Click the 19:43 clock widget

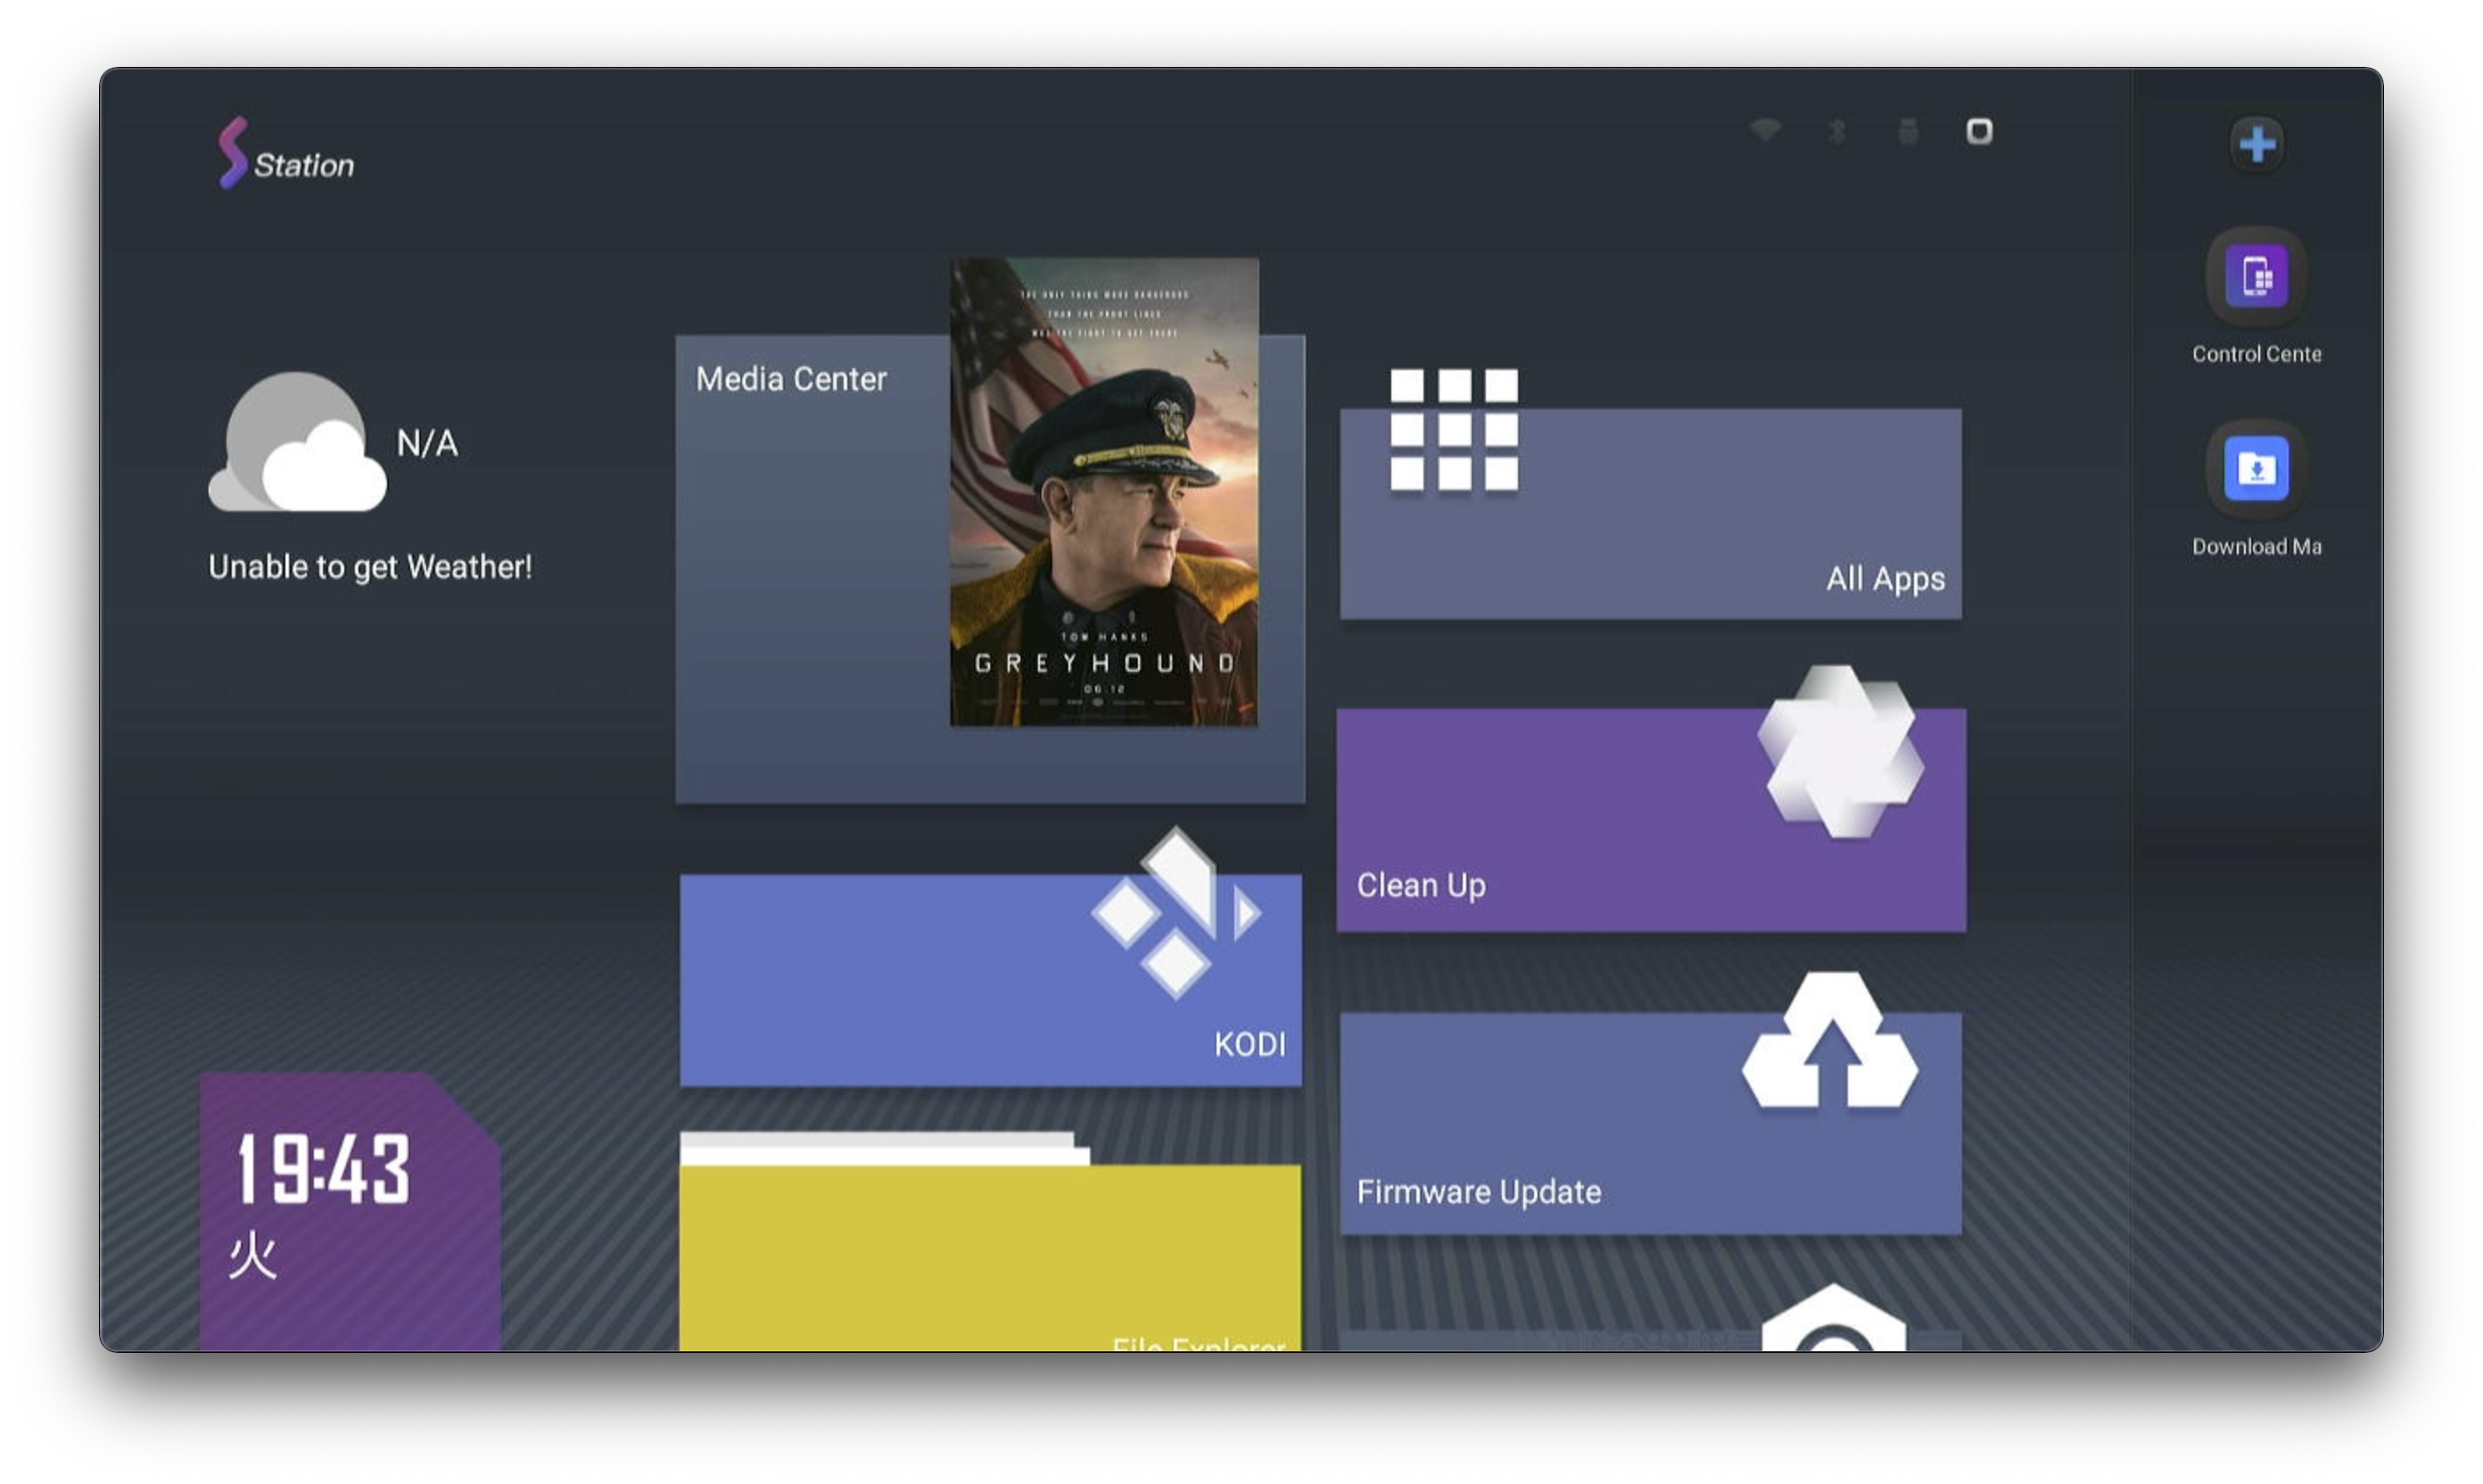coord(350,1212)
